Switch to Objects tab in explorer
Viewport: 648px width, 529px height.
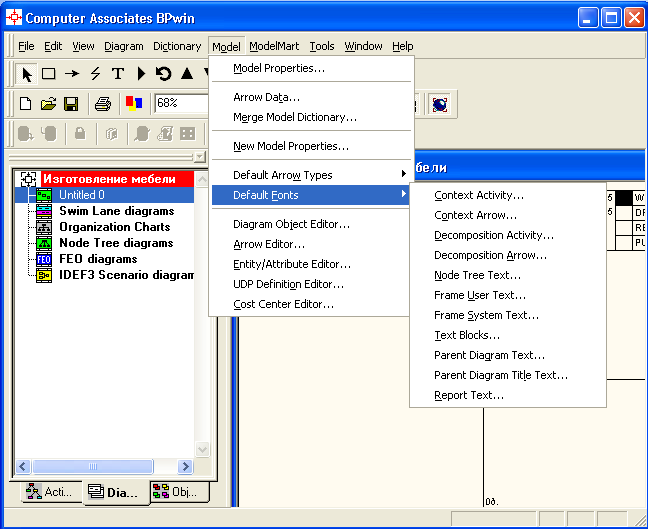pyautogui.click(x=180, y=492)
